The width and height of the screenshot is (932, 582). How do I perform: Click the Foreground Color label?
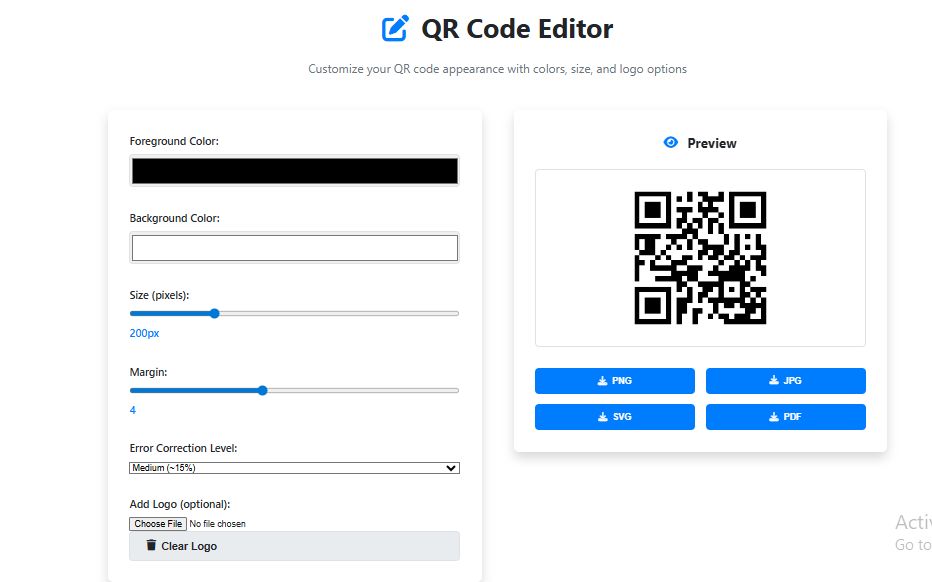174,141
